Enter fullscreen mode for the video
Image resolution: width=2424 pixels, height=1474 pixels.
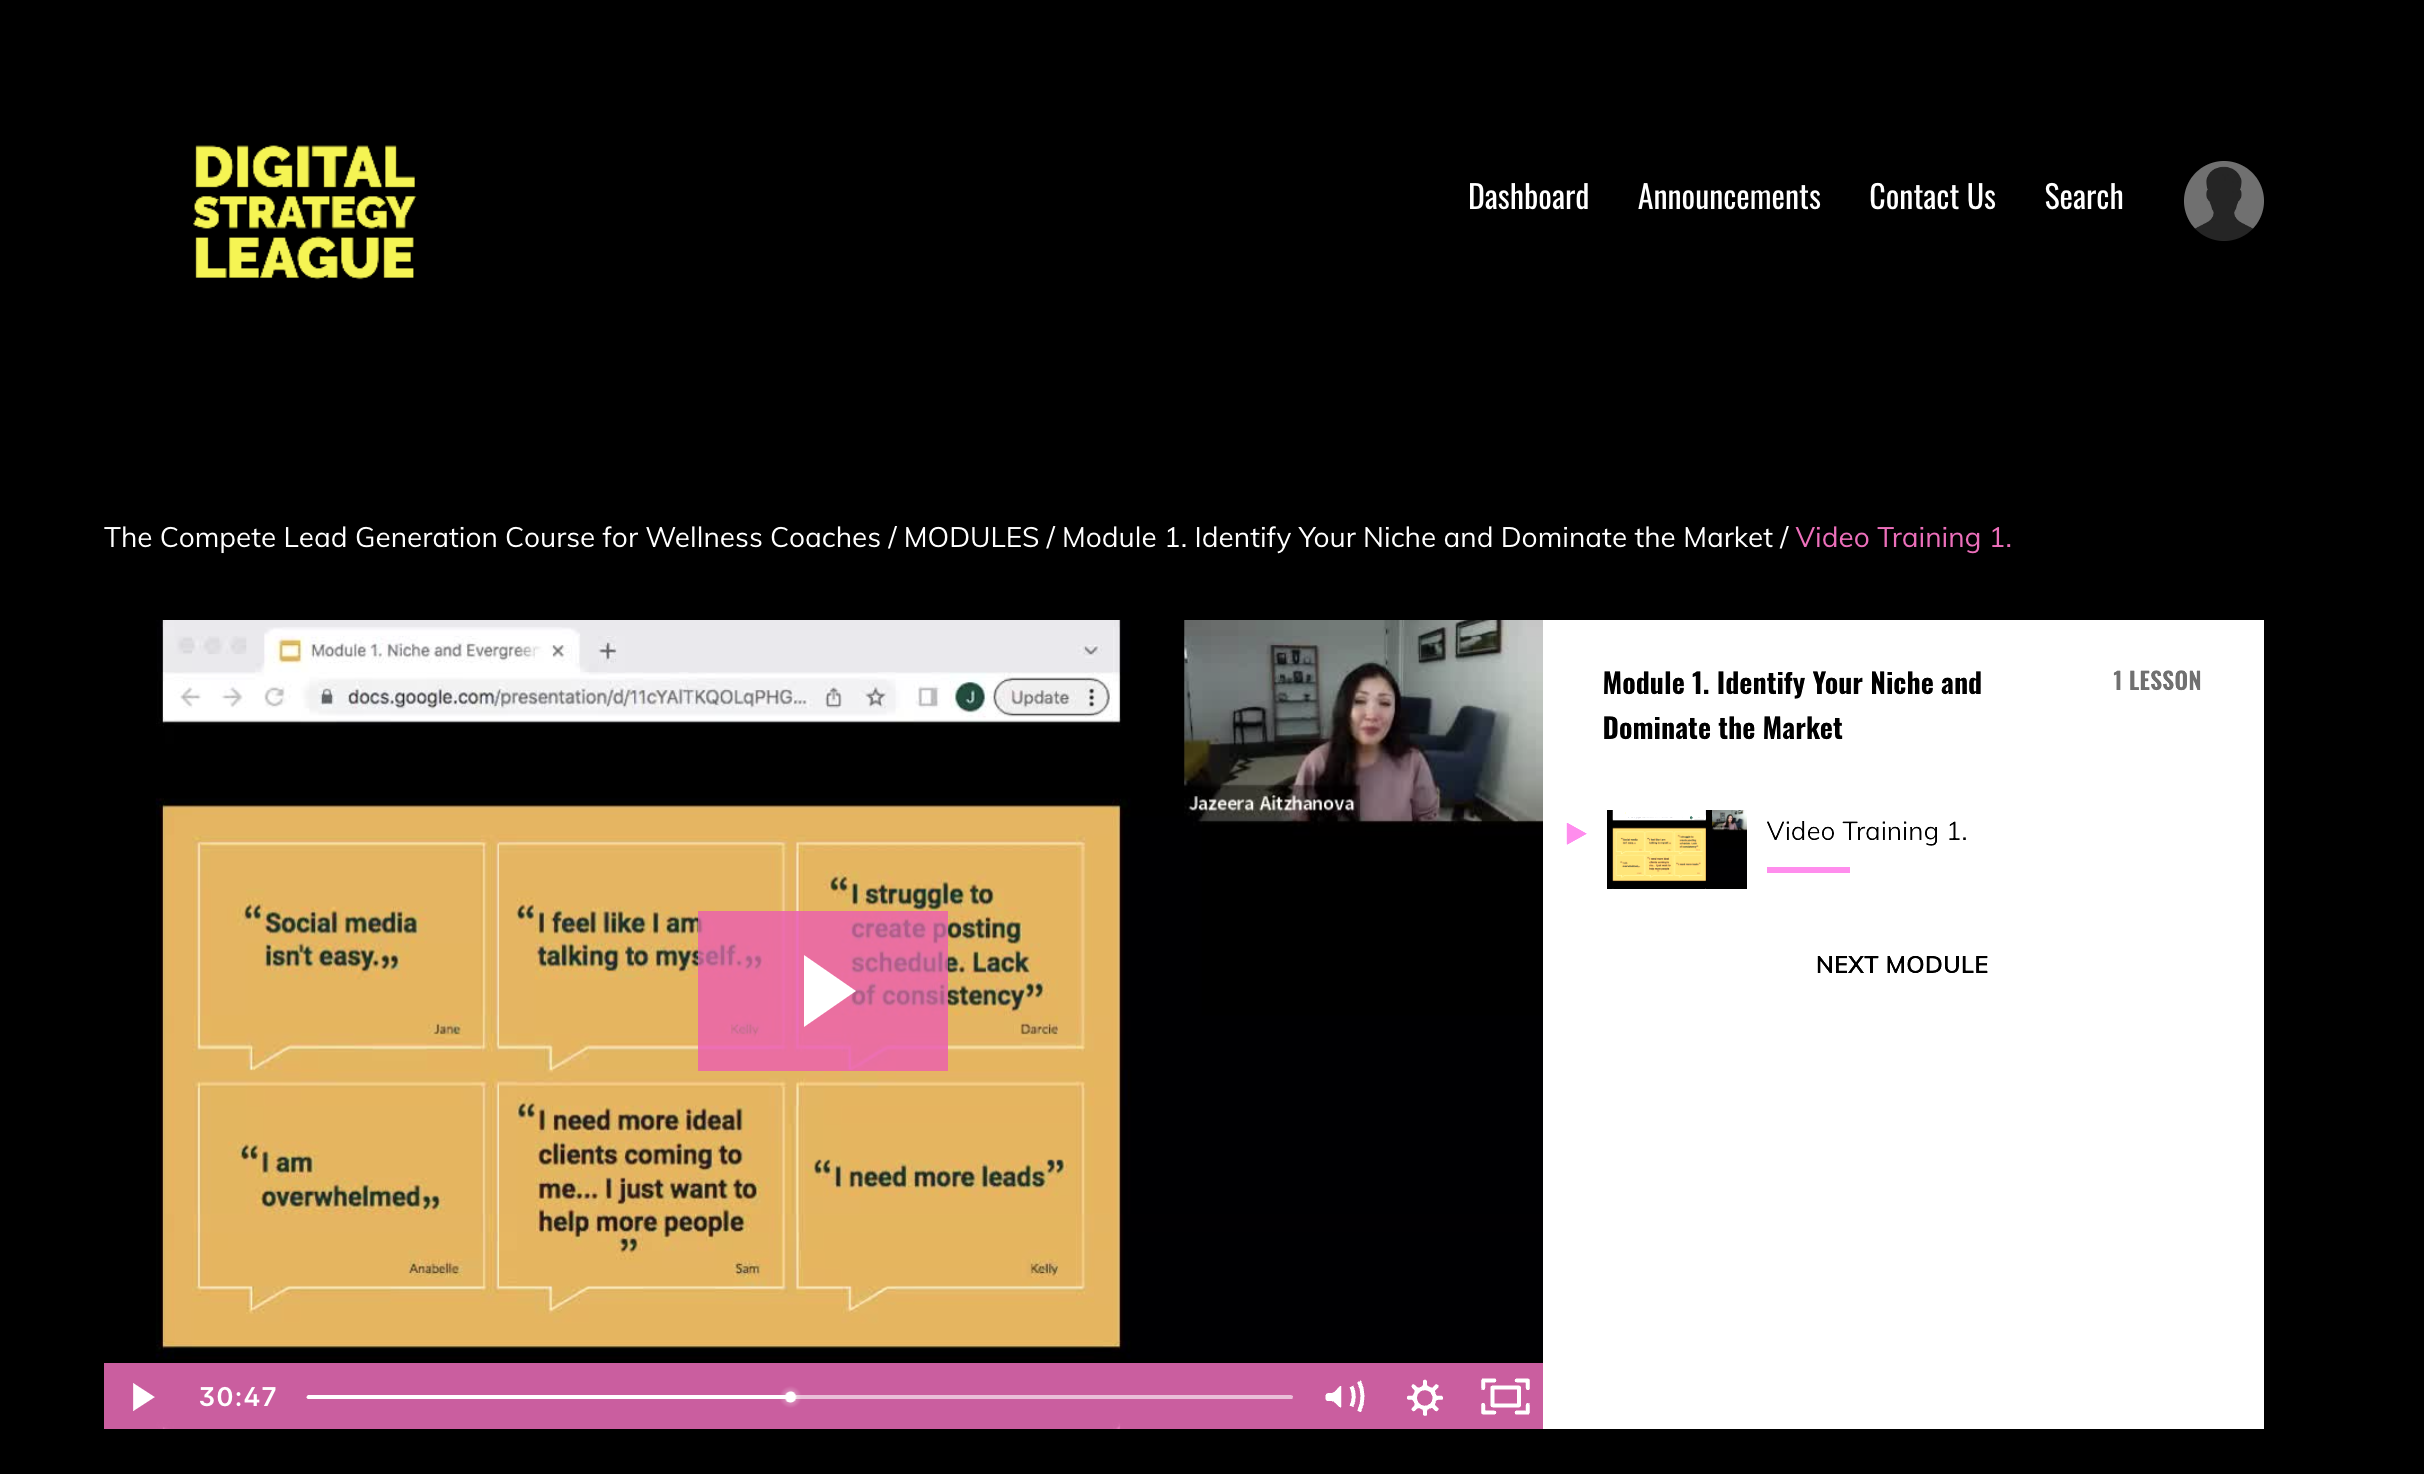(x=1504, y=1396)
